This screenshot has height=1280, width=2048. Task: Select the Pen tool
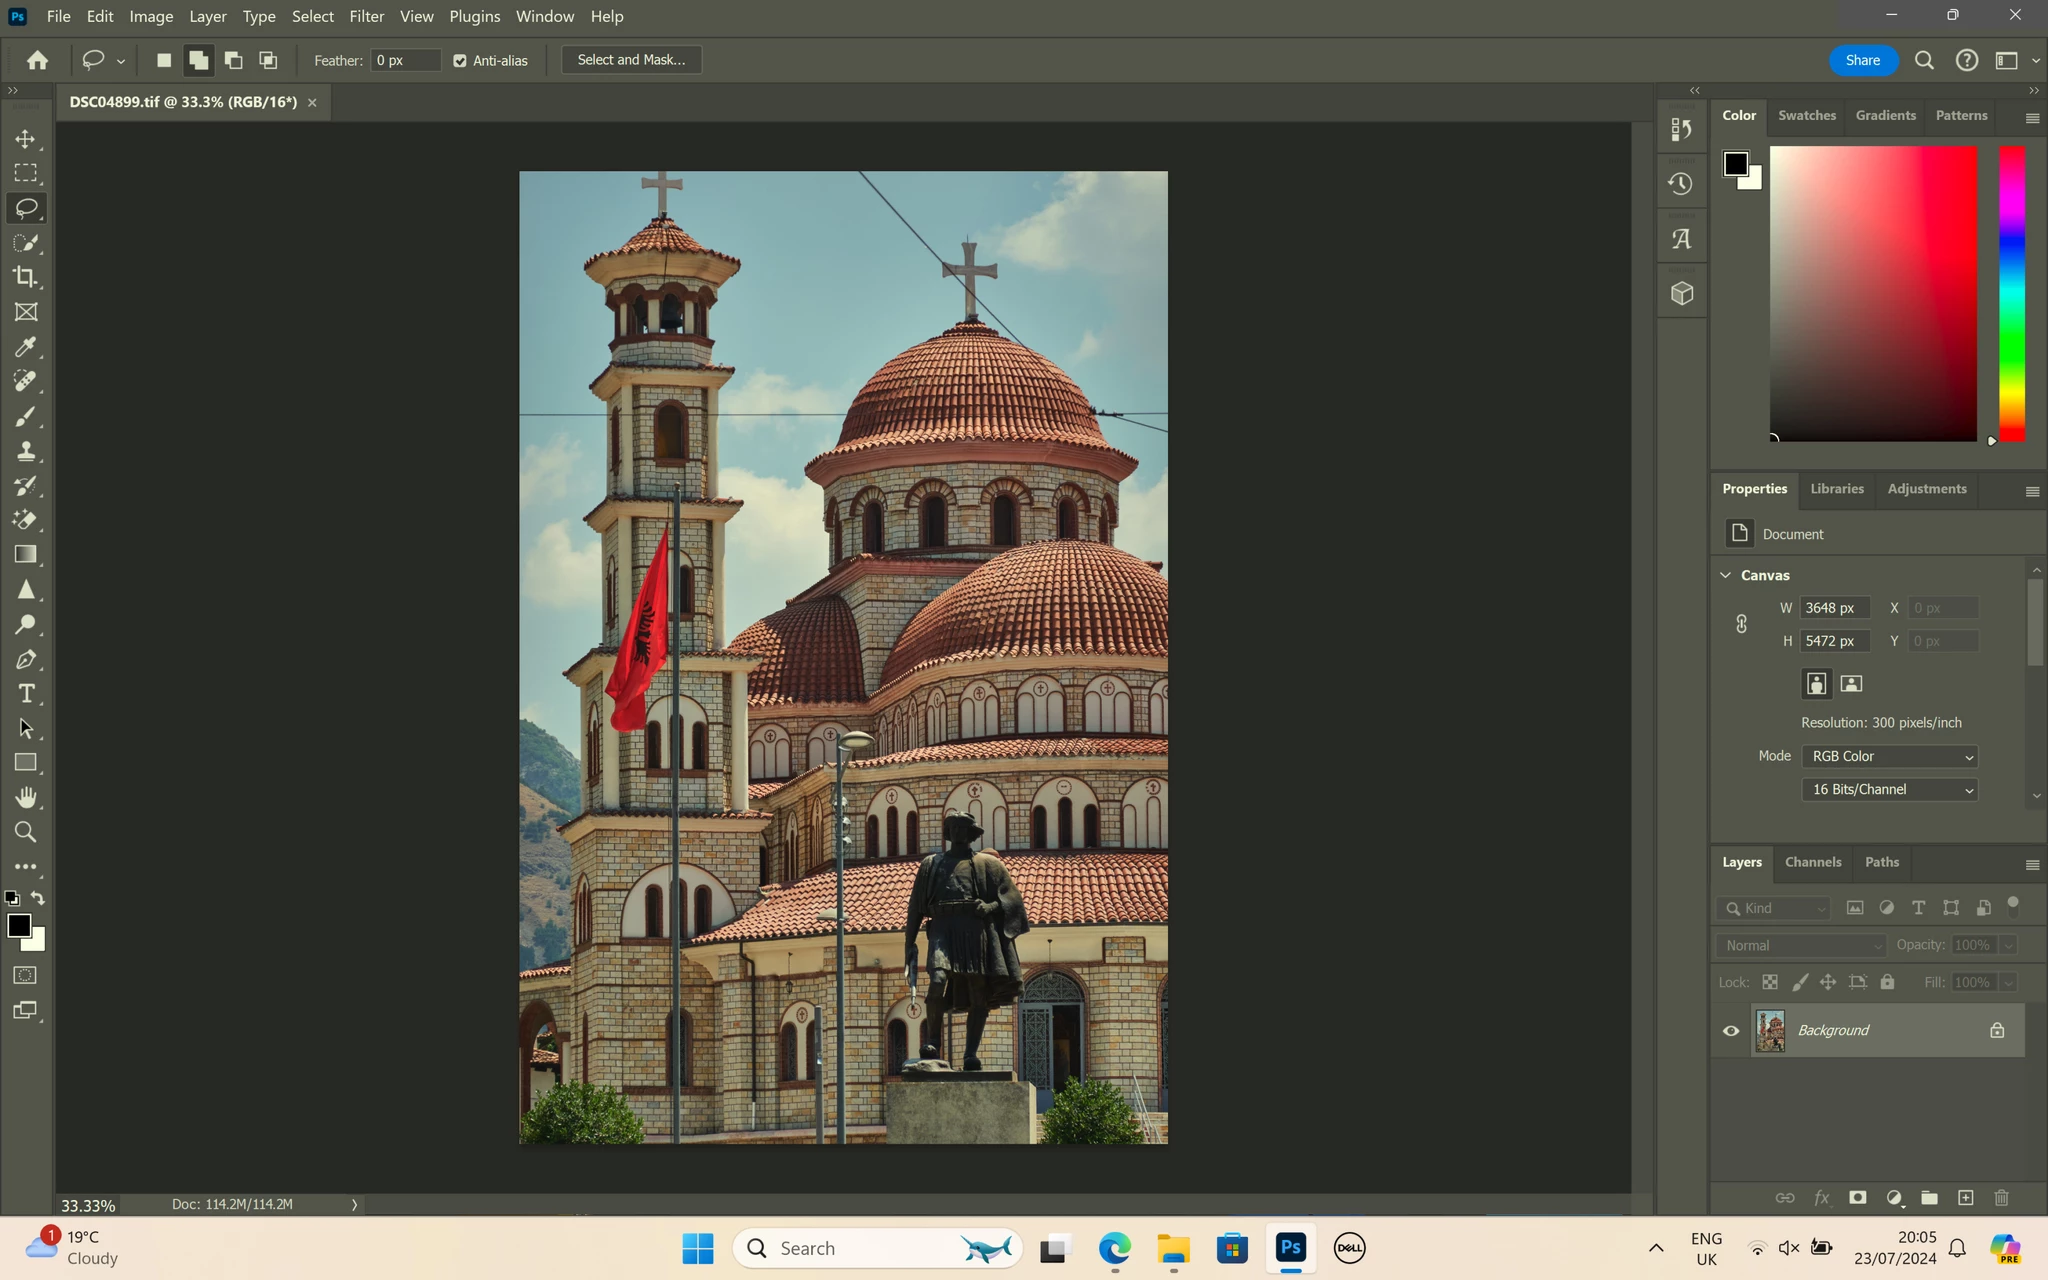[26, 660]
